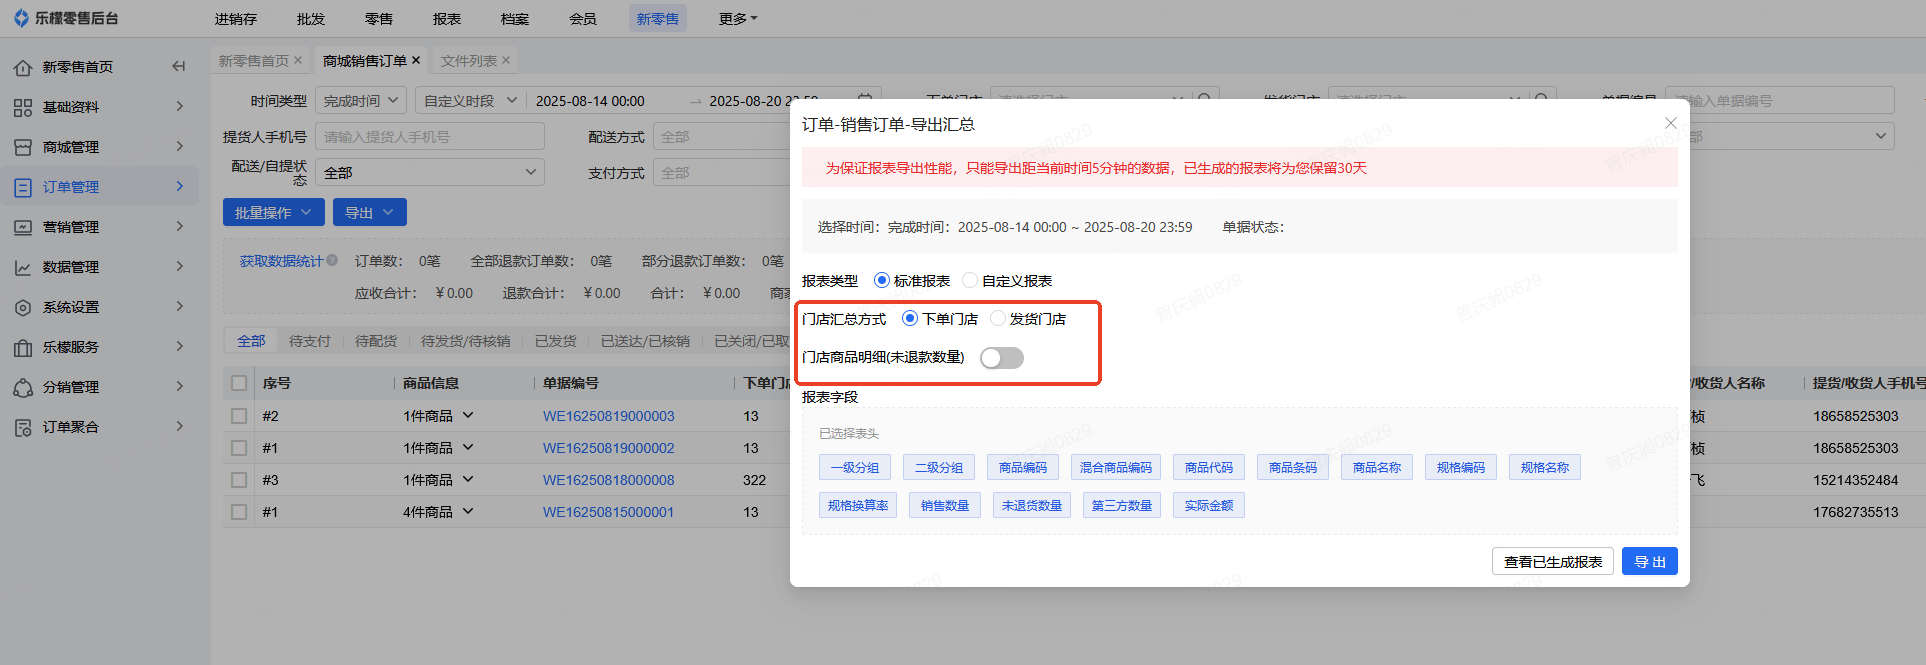Close the 新零售首页 tab
Viewport: 1926px width, 665px height.
coord(298,60)
